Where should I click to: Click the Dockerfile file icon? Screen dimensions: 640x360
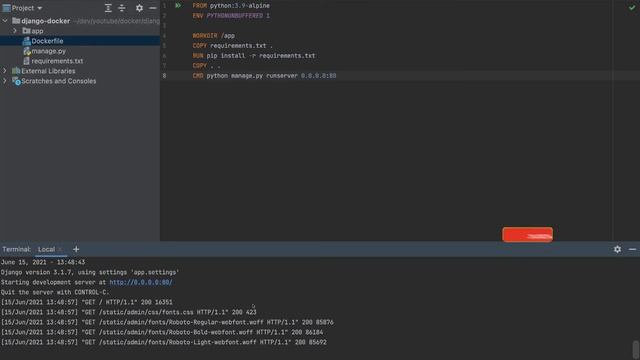point(27,41)
